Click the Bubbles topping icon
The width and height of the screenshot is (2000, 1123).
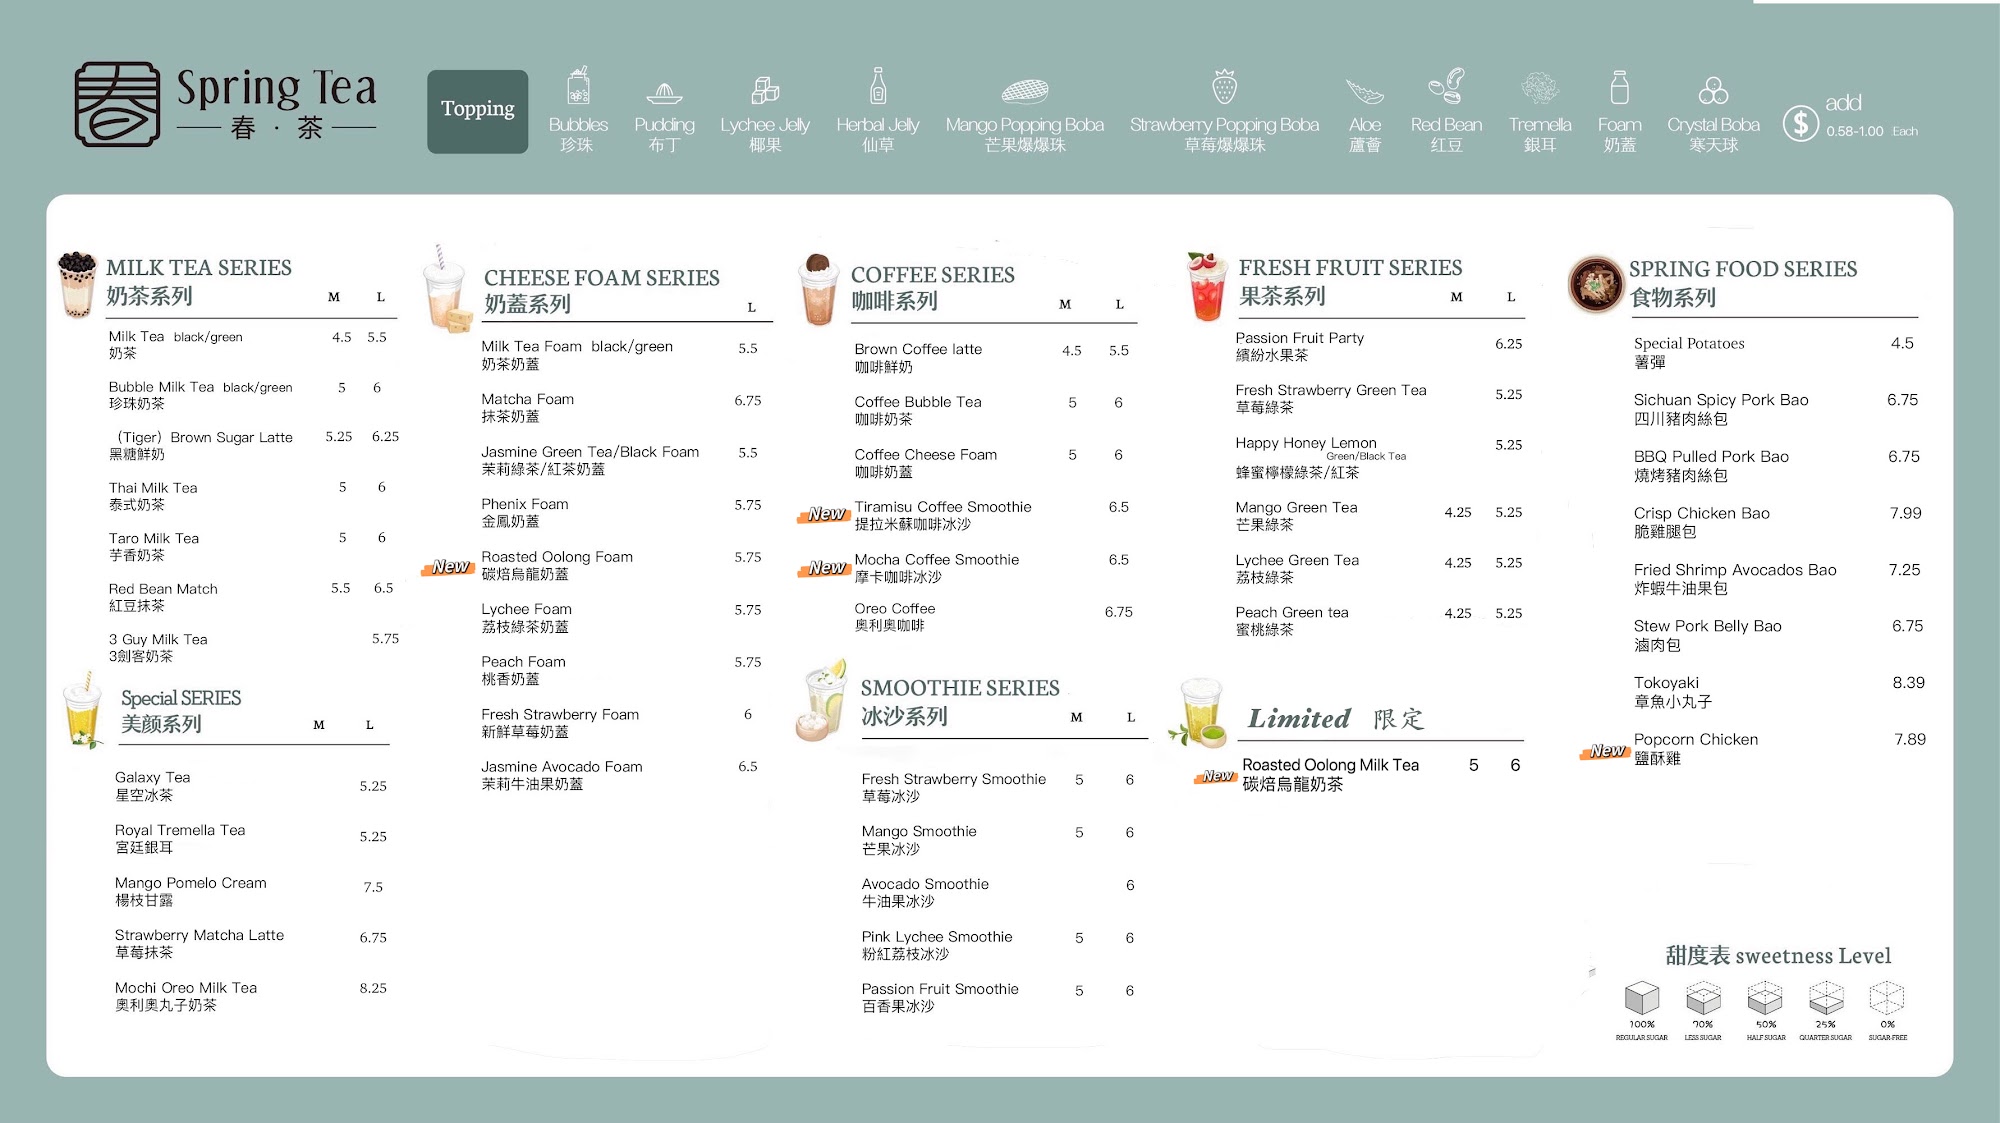point(578,87)
